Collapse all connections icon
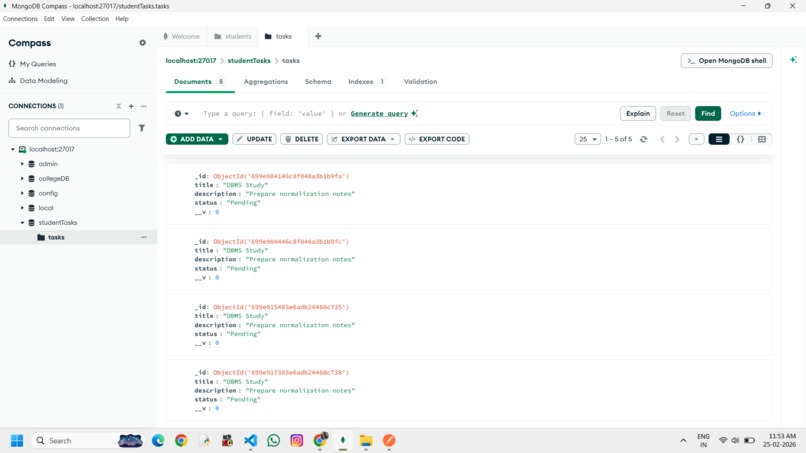806x453 pixels. tap(119, 106)
